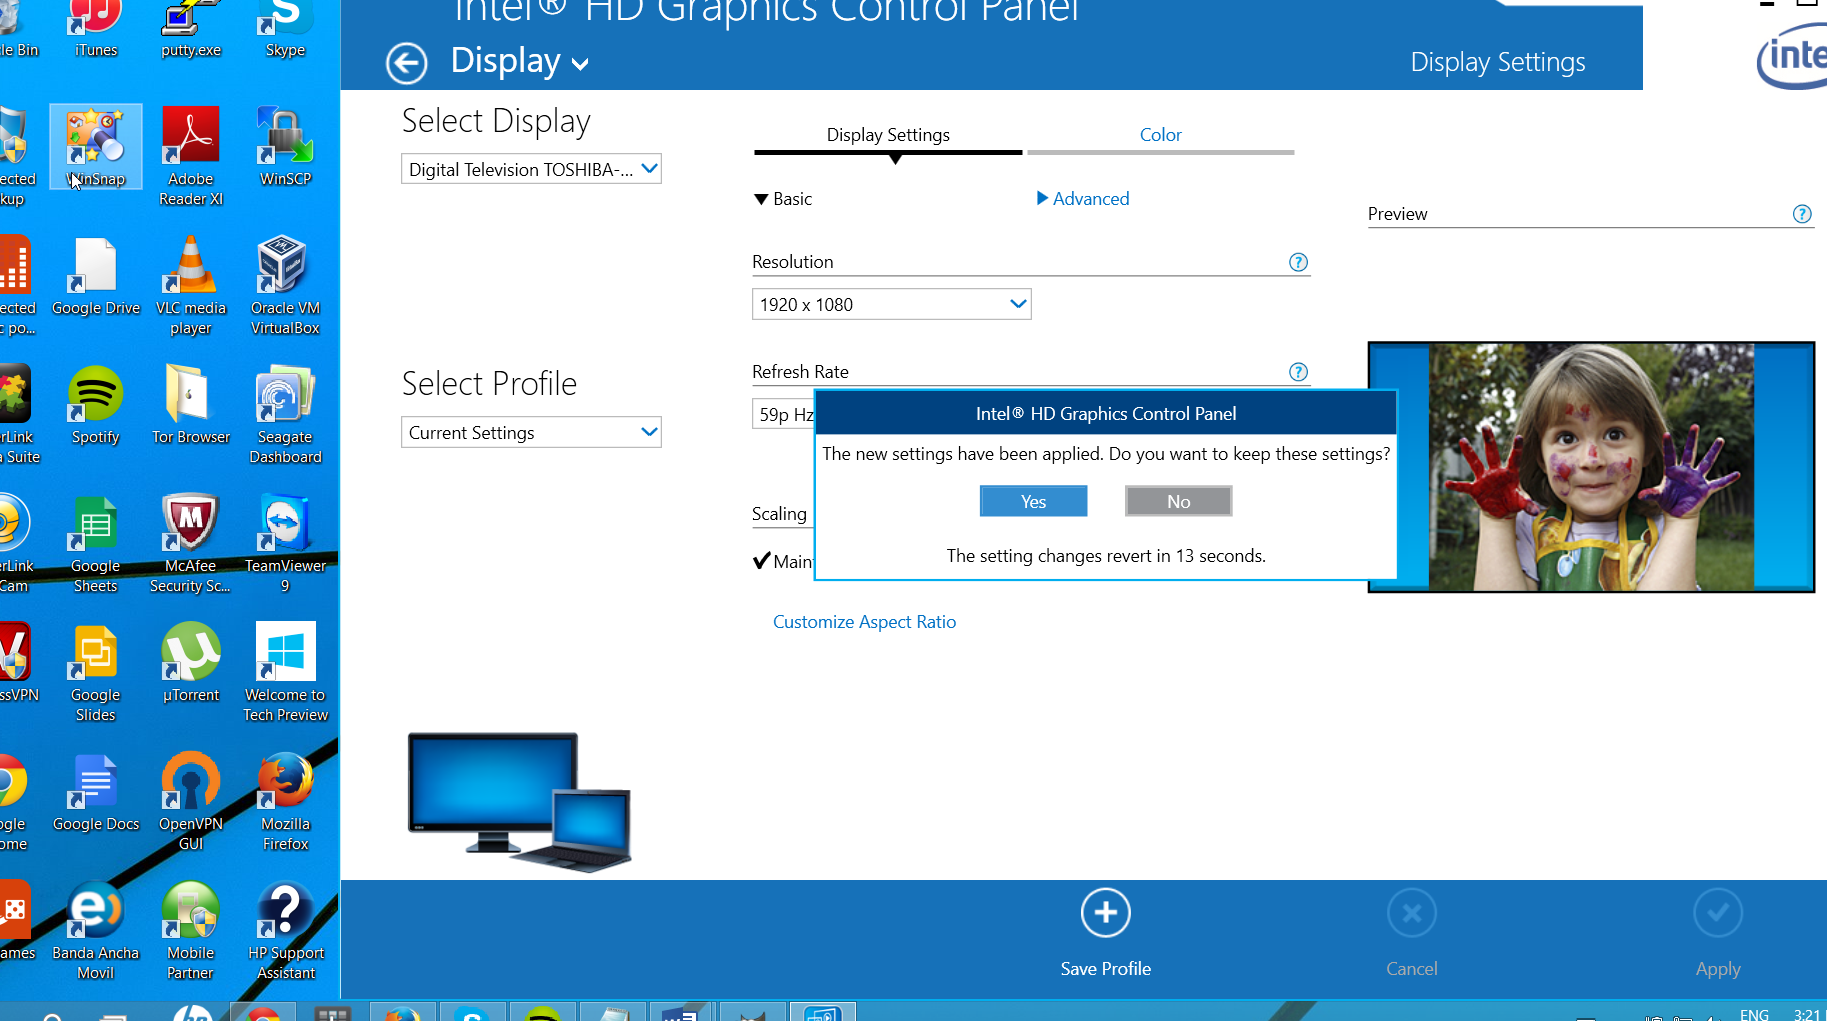
Task: Select the Adobe Reader XI desktop icon
Action: [x=191, y=156]
